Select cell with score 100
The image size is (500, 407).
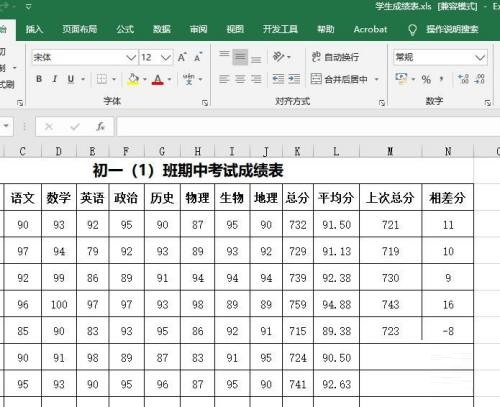coord(59,304)
